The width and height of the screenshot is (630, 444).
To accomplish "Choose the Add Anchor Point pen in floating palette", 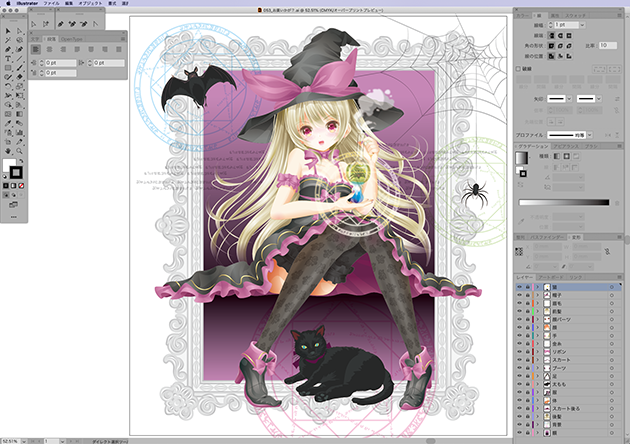I will tap(72, 24).
